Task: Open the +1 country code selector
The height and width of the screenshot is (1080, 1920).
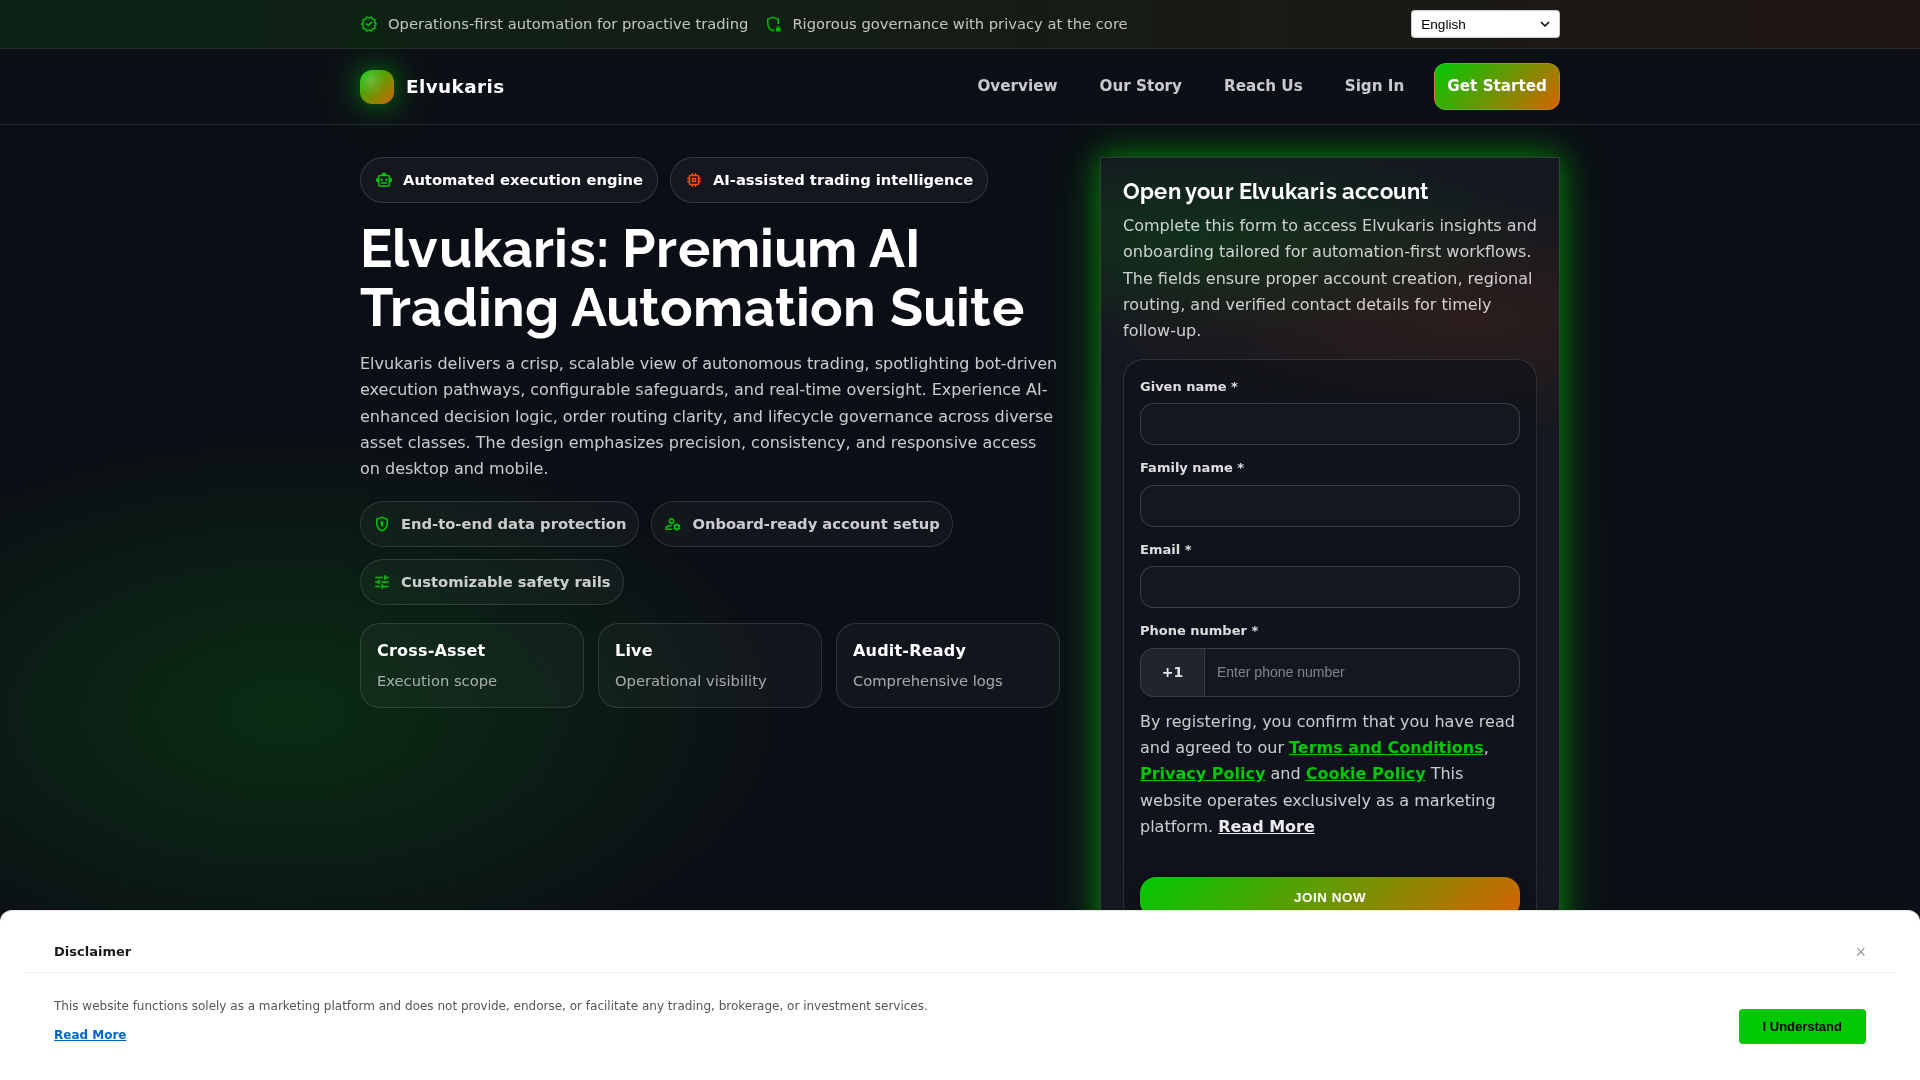Action: [1173, 672]
